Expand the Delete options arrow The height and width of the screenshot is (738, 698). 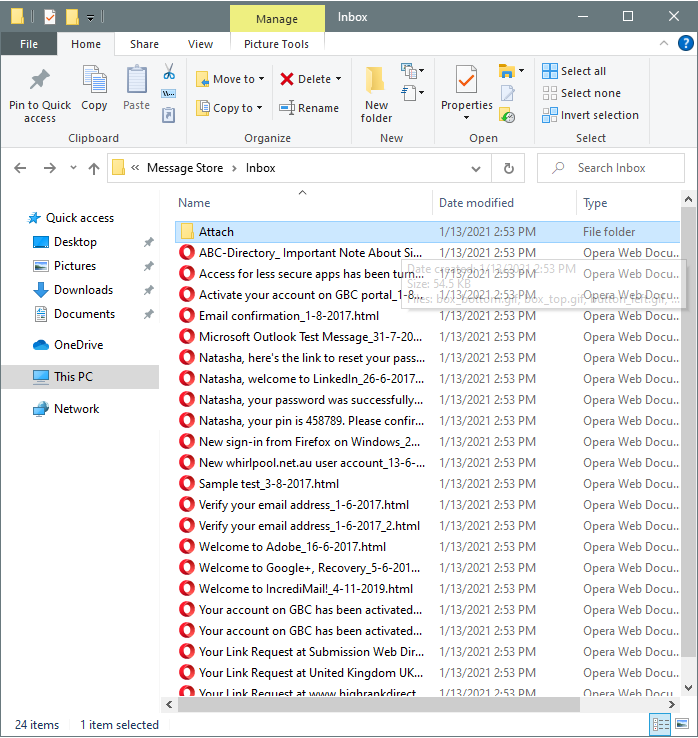point(339,79)
